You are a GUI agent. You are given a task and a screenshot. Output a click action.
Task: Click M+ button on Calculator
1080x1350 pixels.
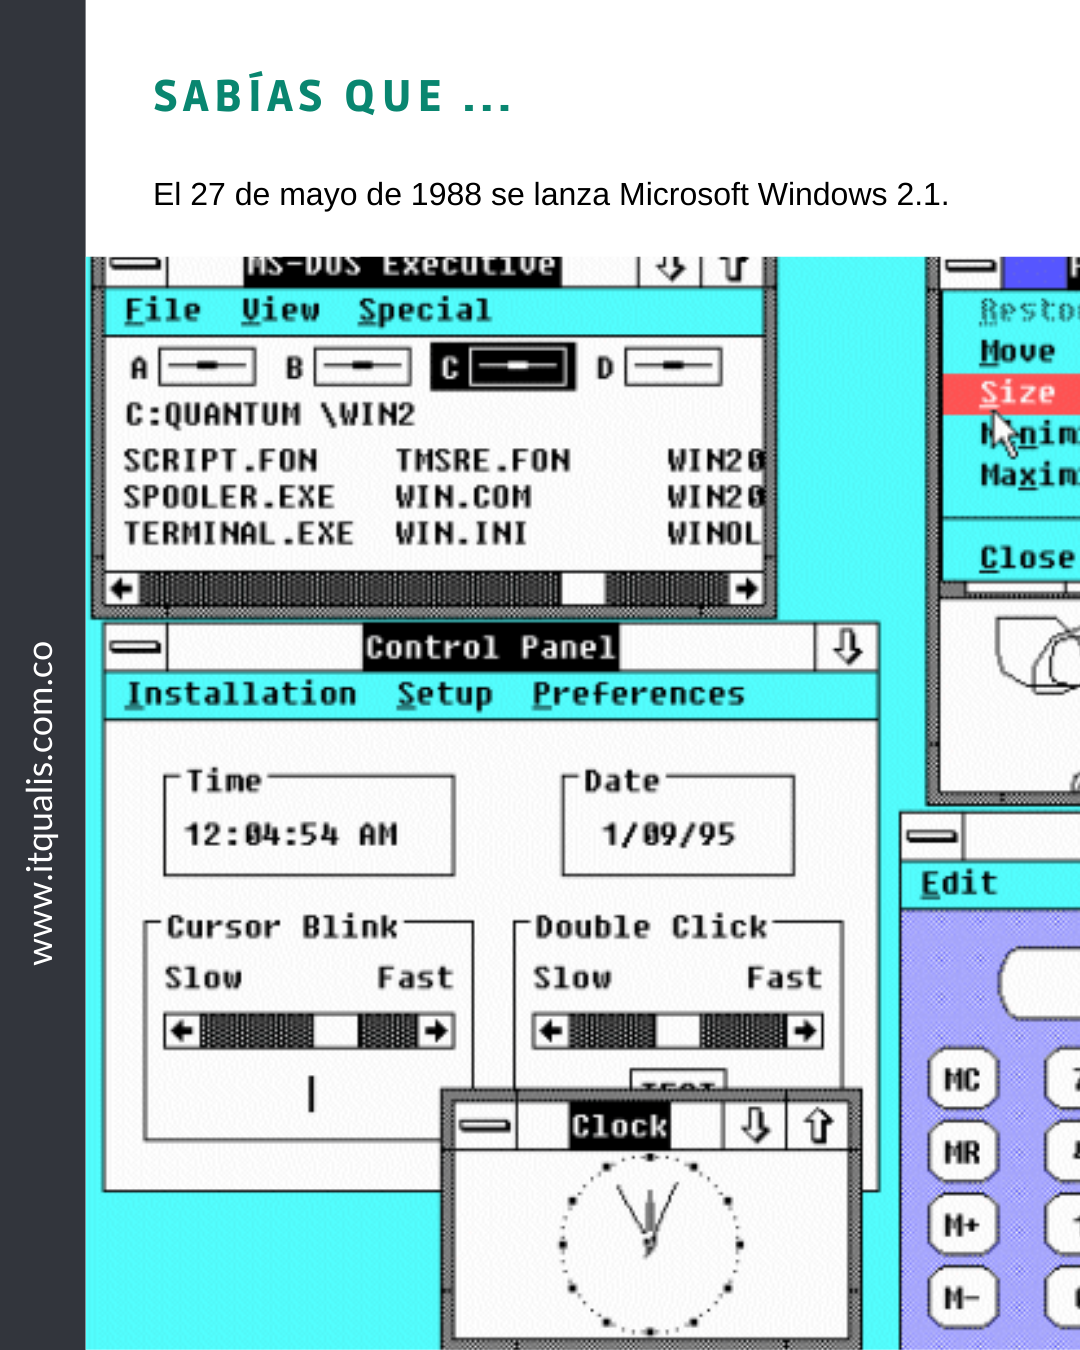[x=962, y=1225]
